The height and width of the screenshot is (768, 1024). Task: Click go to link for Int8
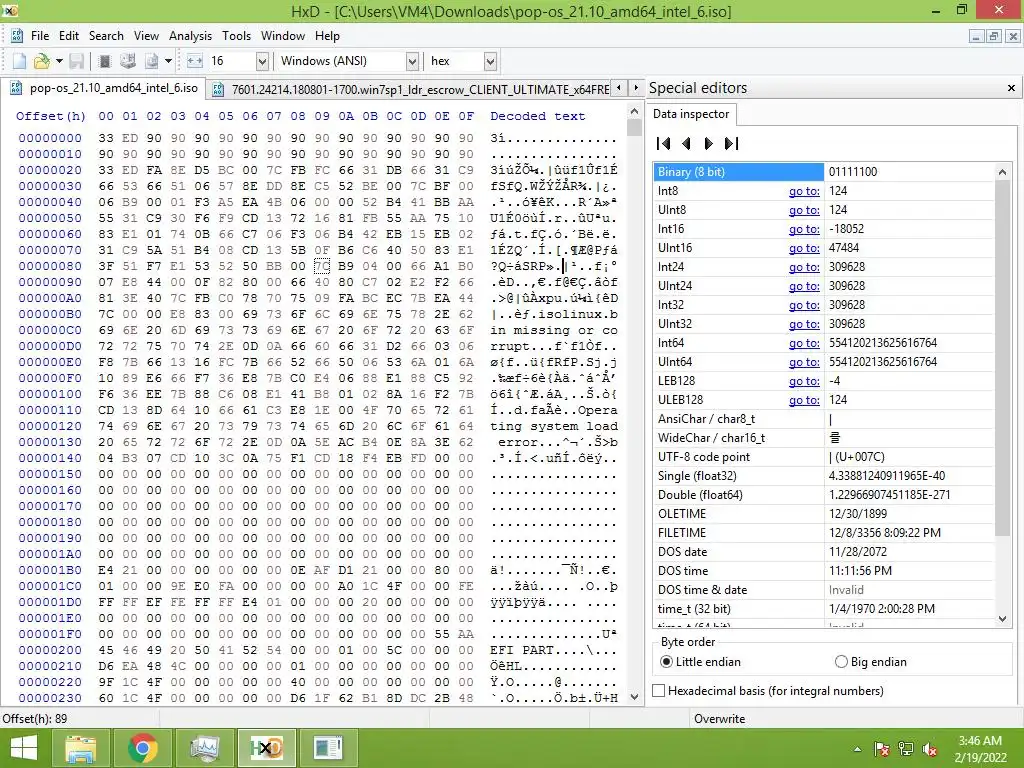pyautogui.click(x=804, y=191)
